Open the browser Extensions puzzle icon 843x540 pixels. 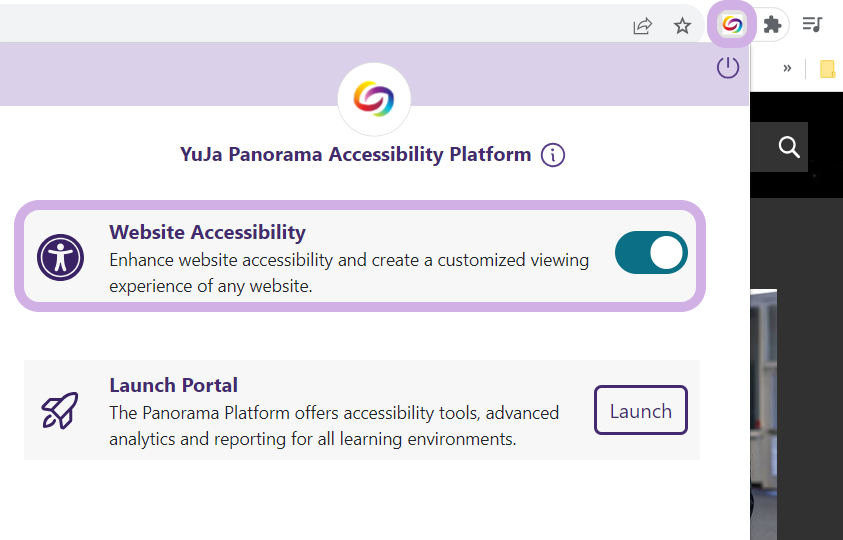click(772, 25)
